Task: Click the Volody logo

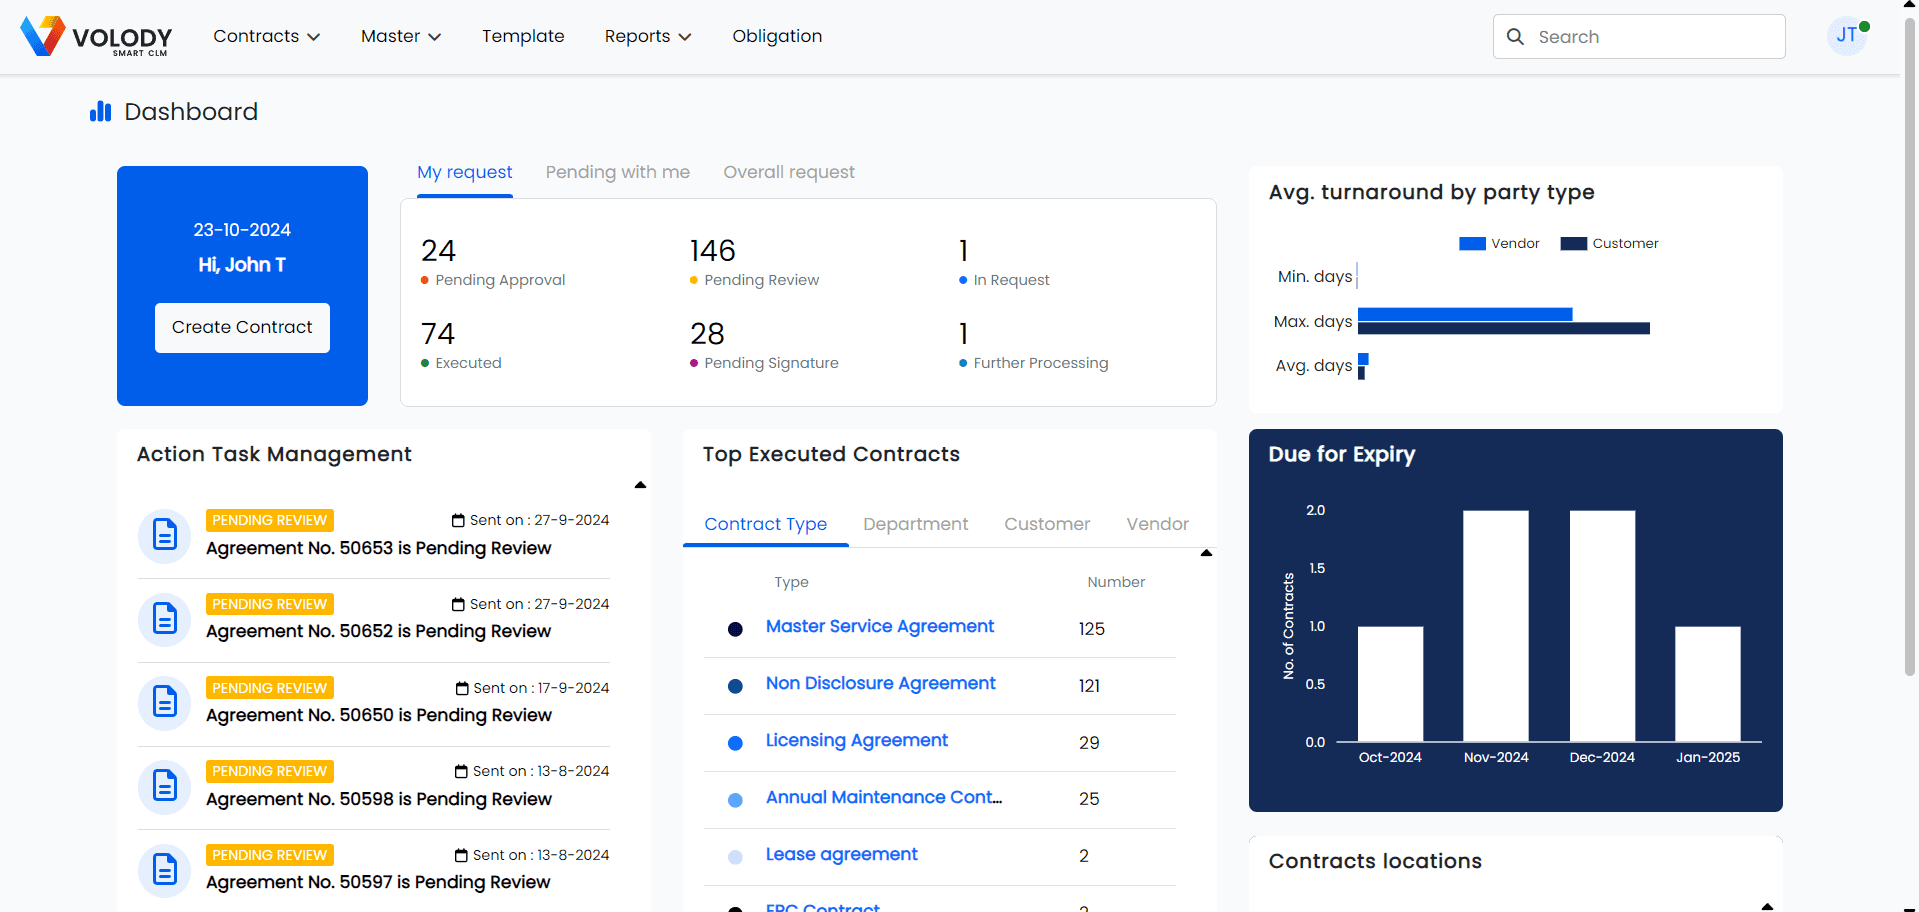Action: point(96,36)
